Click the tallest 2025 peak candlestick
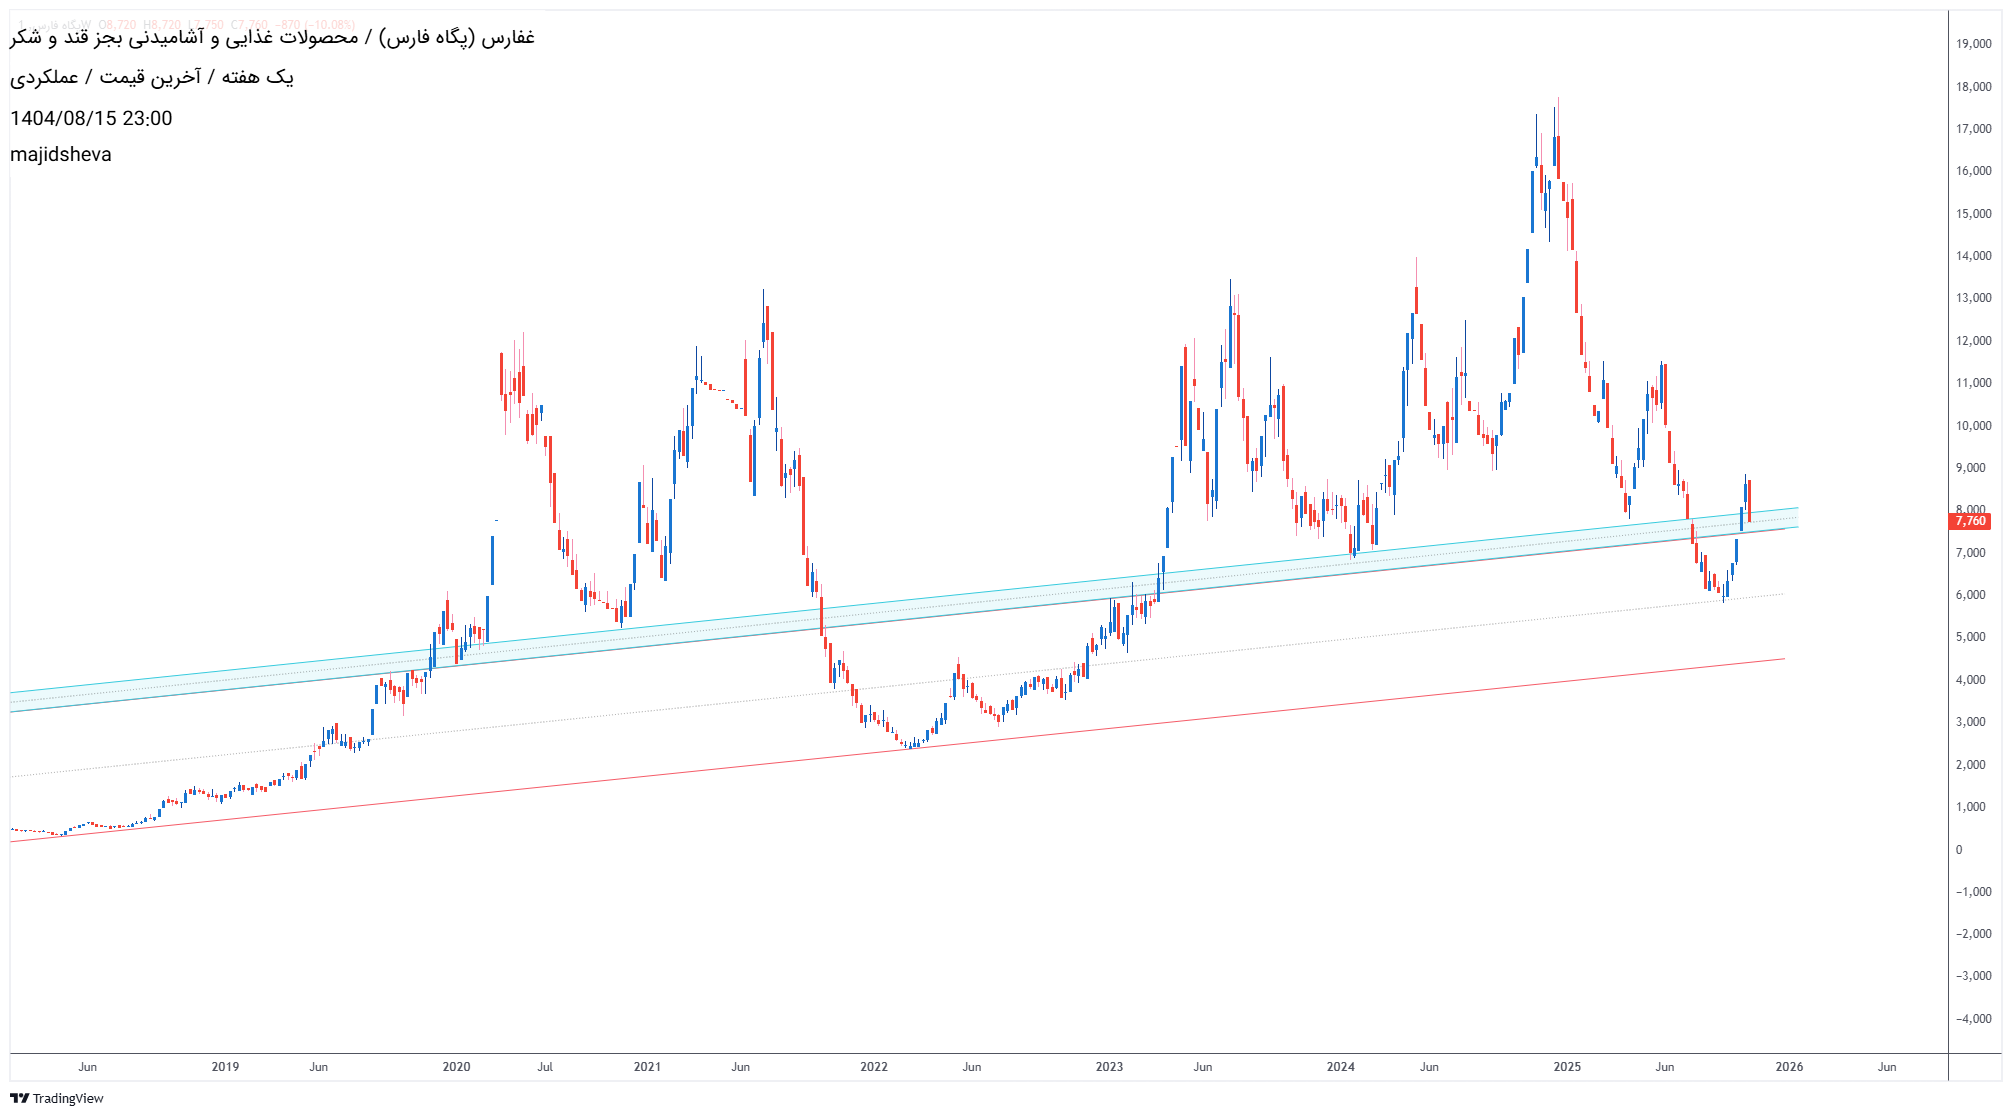This screenshot has height=1116, width=2012. tap(1557, 150)
